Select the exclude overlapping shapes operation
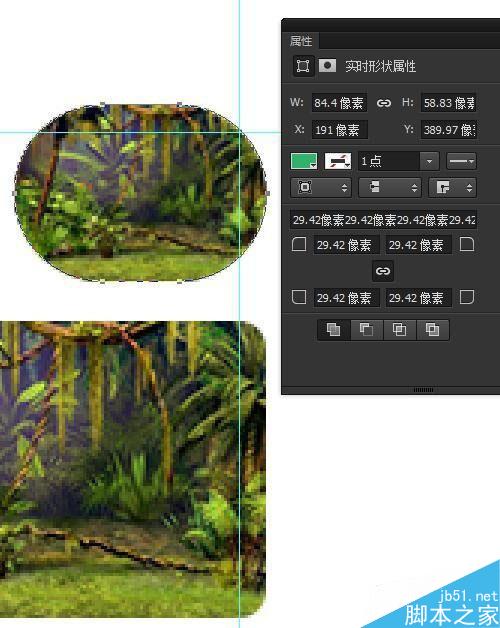 point(432,330)
